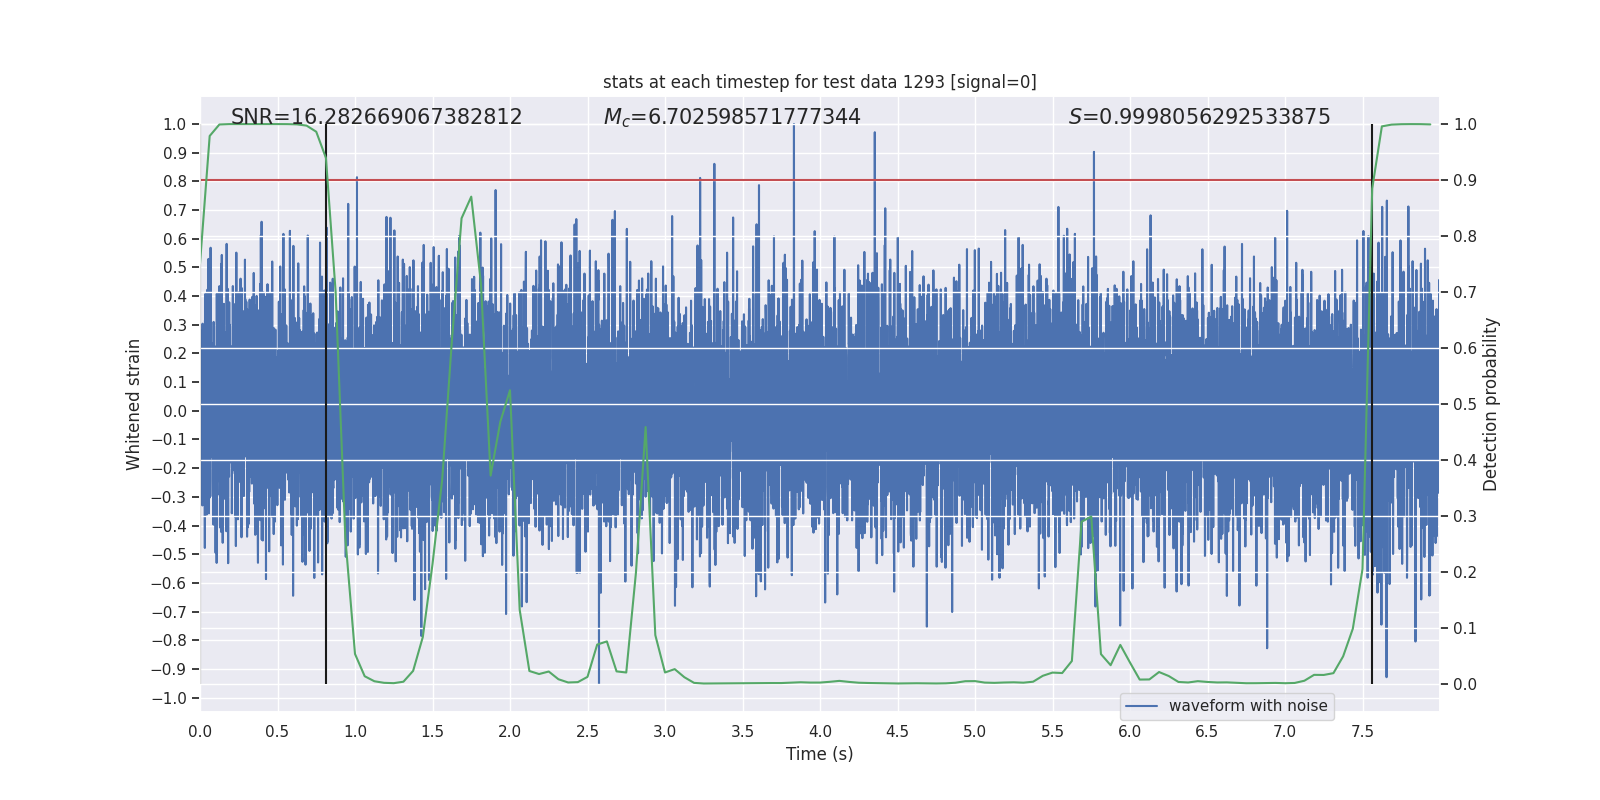1600x800 pixels.
Task: Click the "waveform with noise" legend text
Action: click(x=1248, y=706)
